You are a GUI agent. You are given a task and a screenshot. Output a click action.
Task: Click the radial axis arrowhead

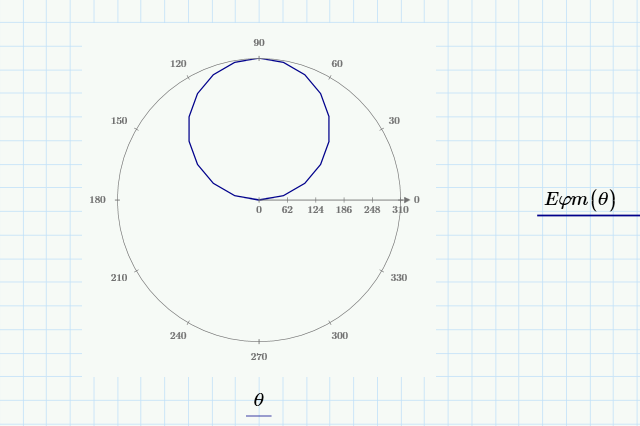(407, 200)
